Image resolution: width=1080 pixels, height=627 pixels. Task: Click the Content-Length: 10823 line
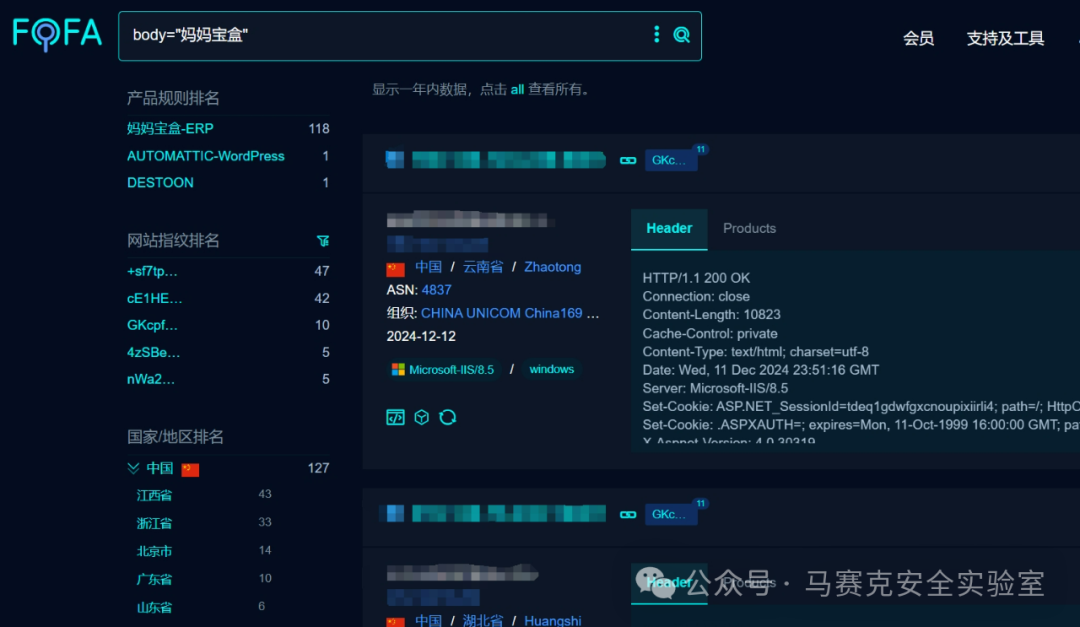712,315
